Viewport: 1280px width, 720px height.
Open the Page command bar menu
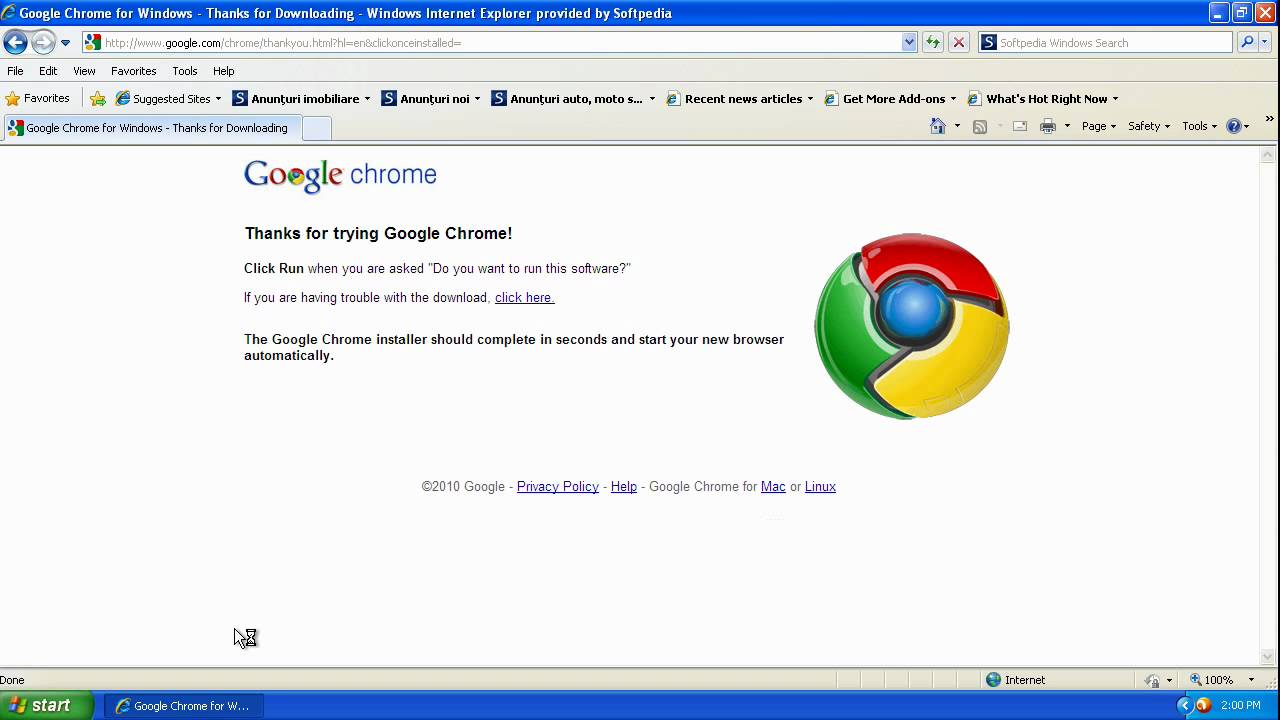pos(1098,126)
